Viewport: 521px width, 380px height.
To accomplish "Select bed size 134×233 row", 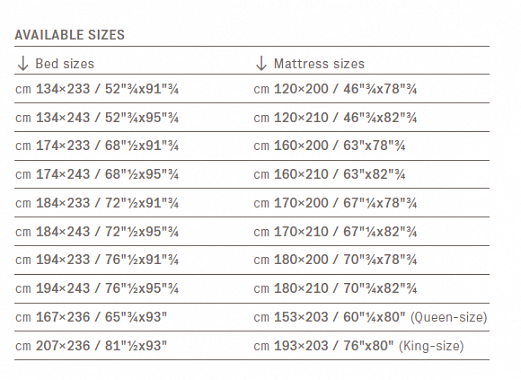I will (x=97, y=89).
